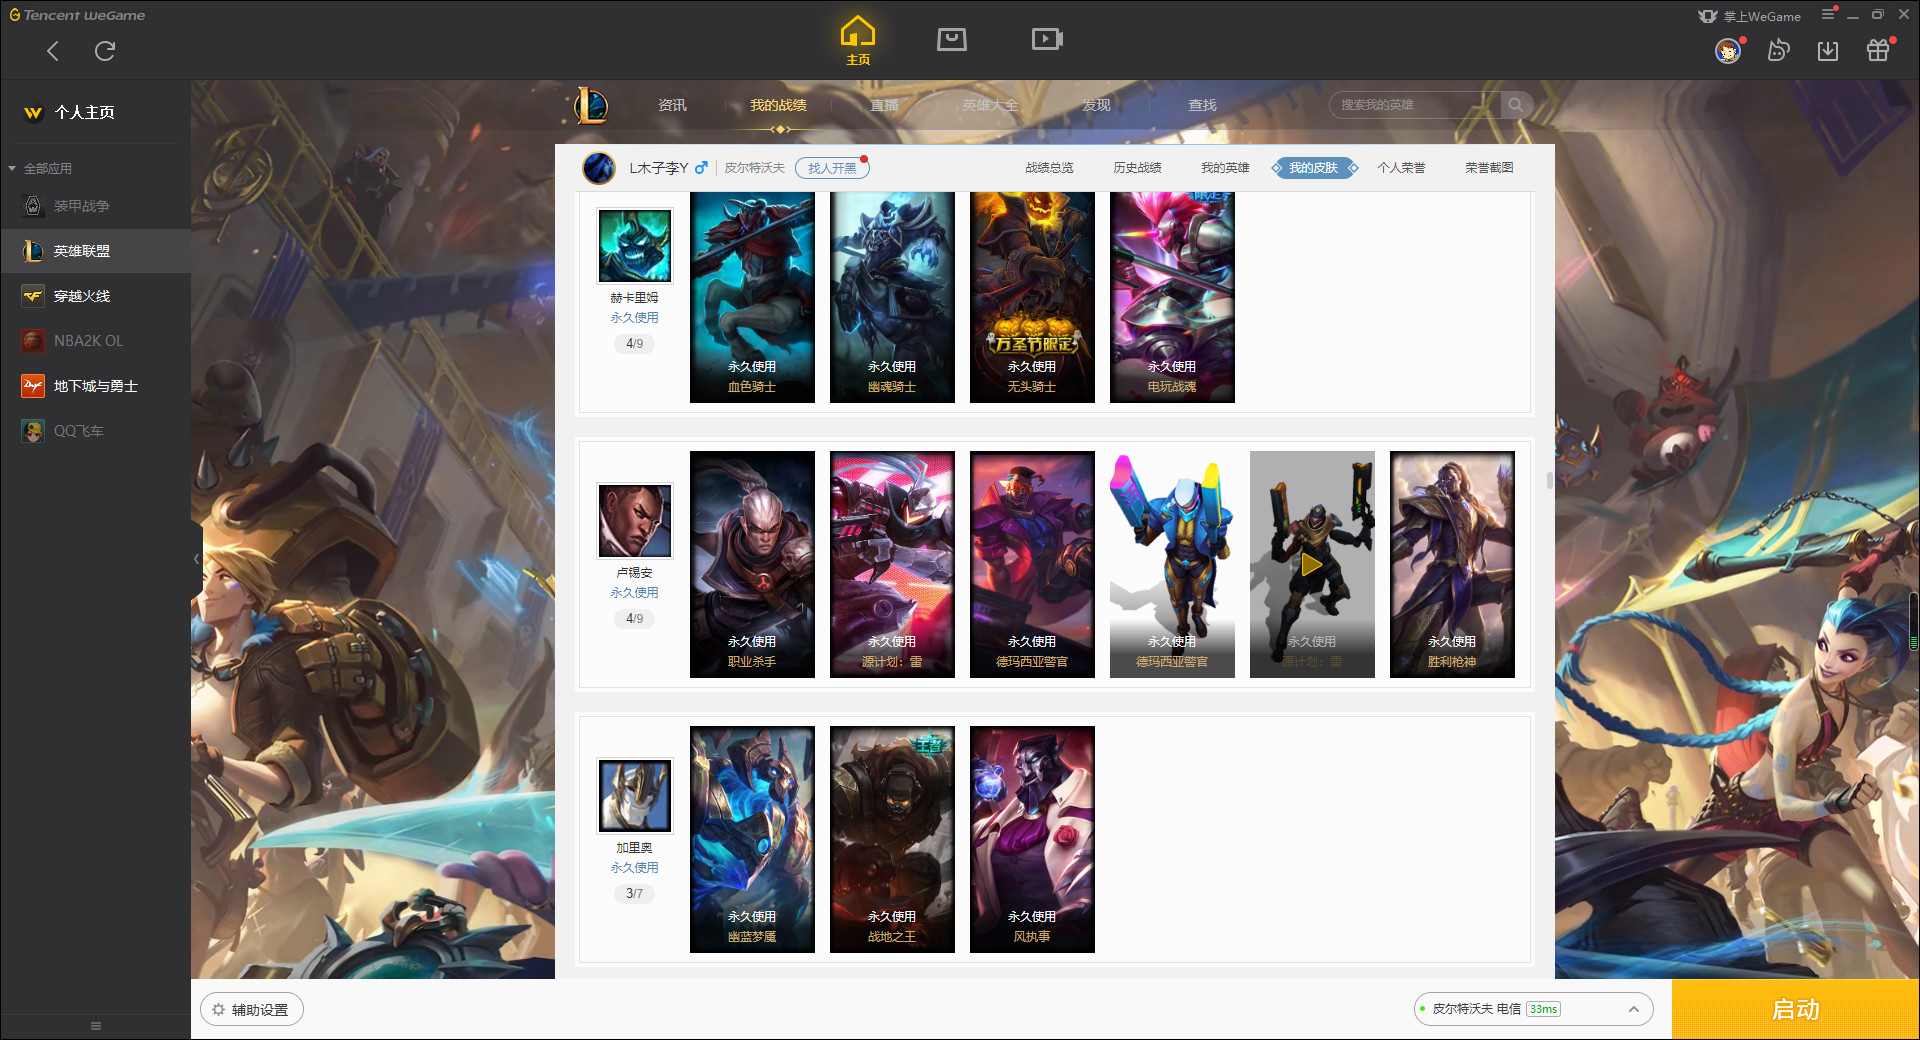
Task: Open the 德玛西亚警官 splash art card
Action: click(x=1032, y=564)
